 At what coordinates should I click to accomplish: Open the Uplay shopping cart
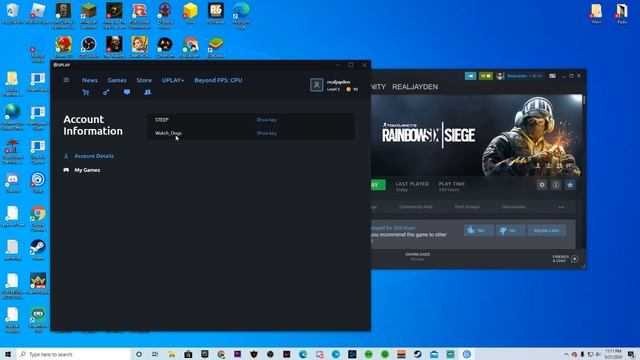coord(86,93)
